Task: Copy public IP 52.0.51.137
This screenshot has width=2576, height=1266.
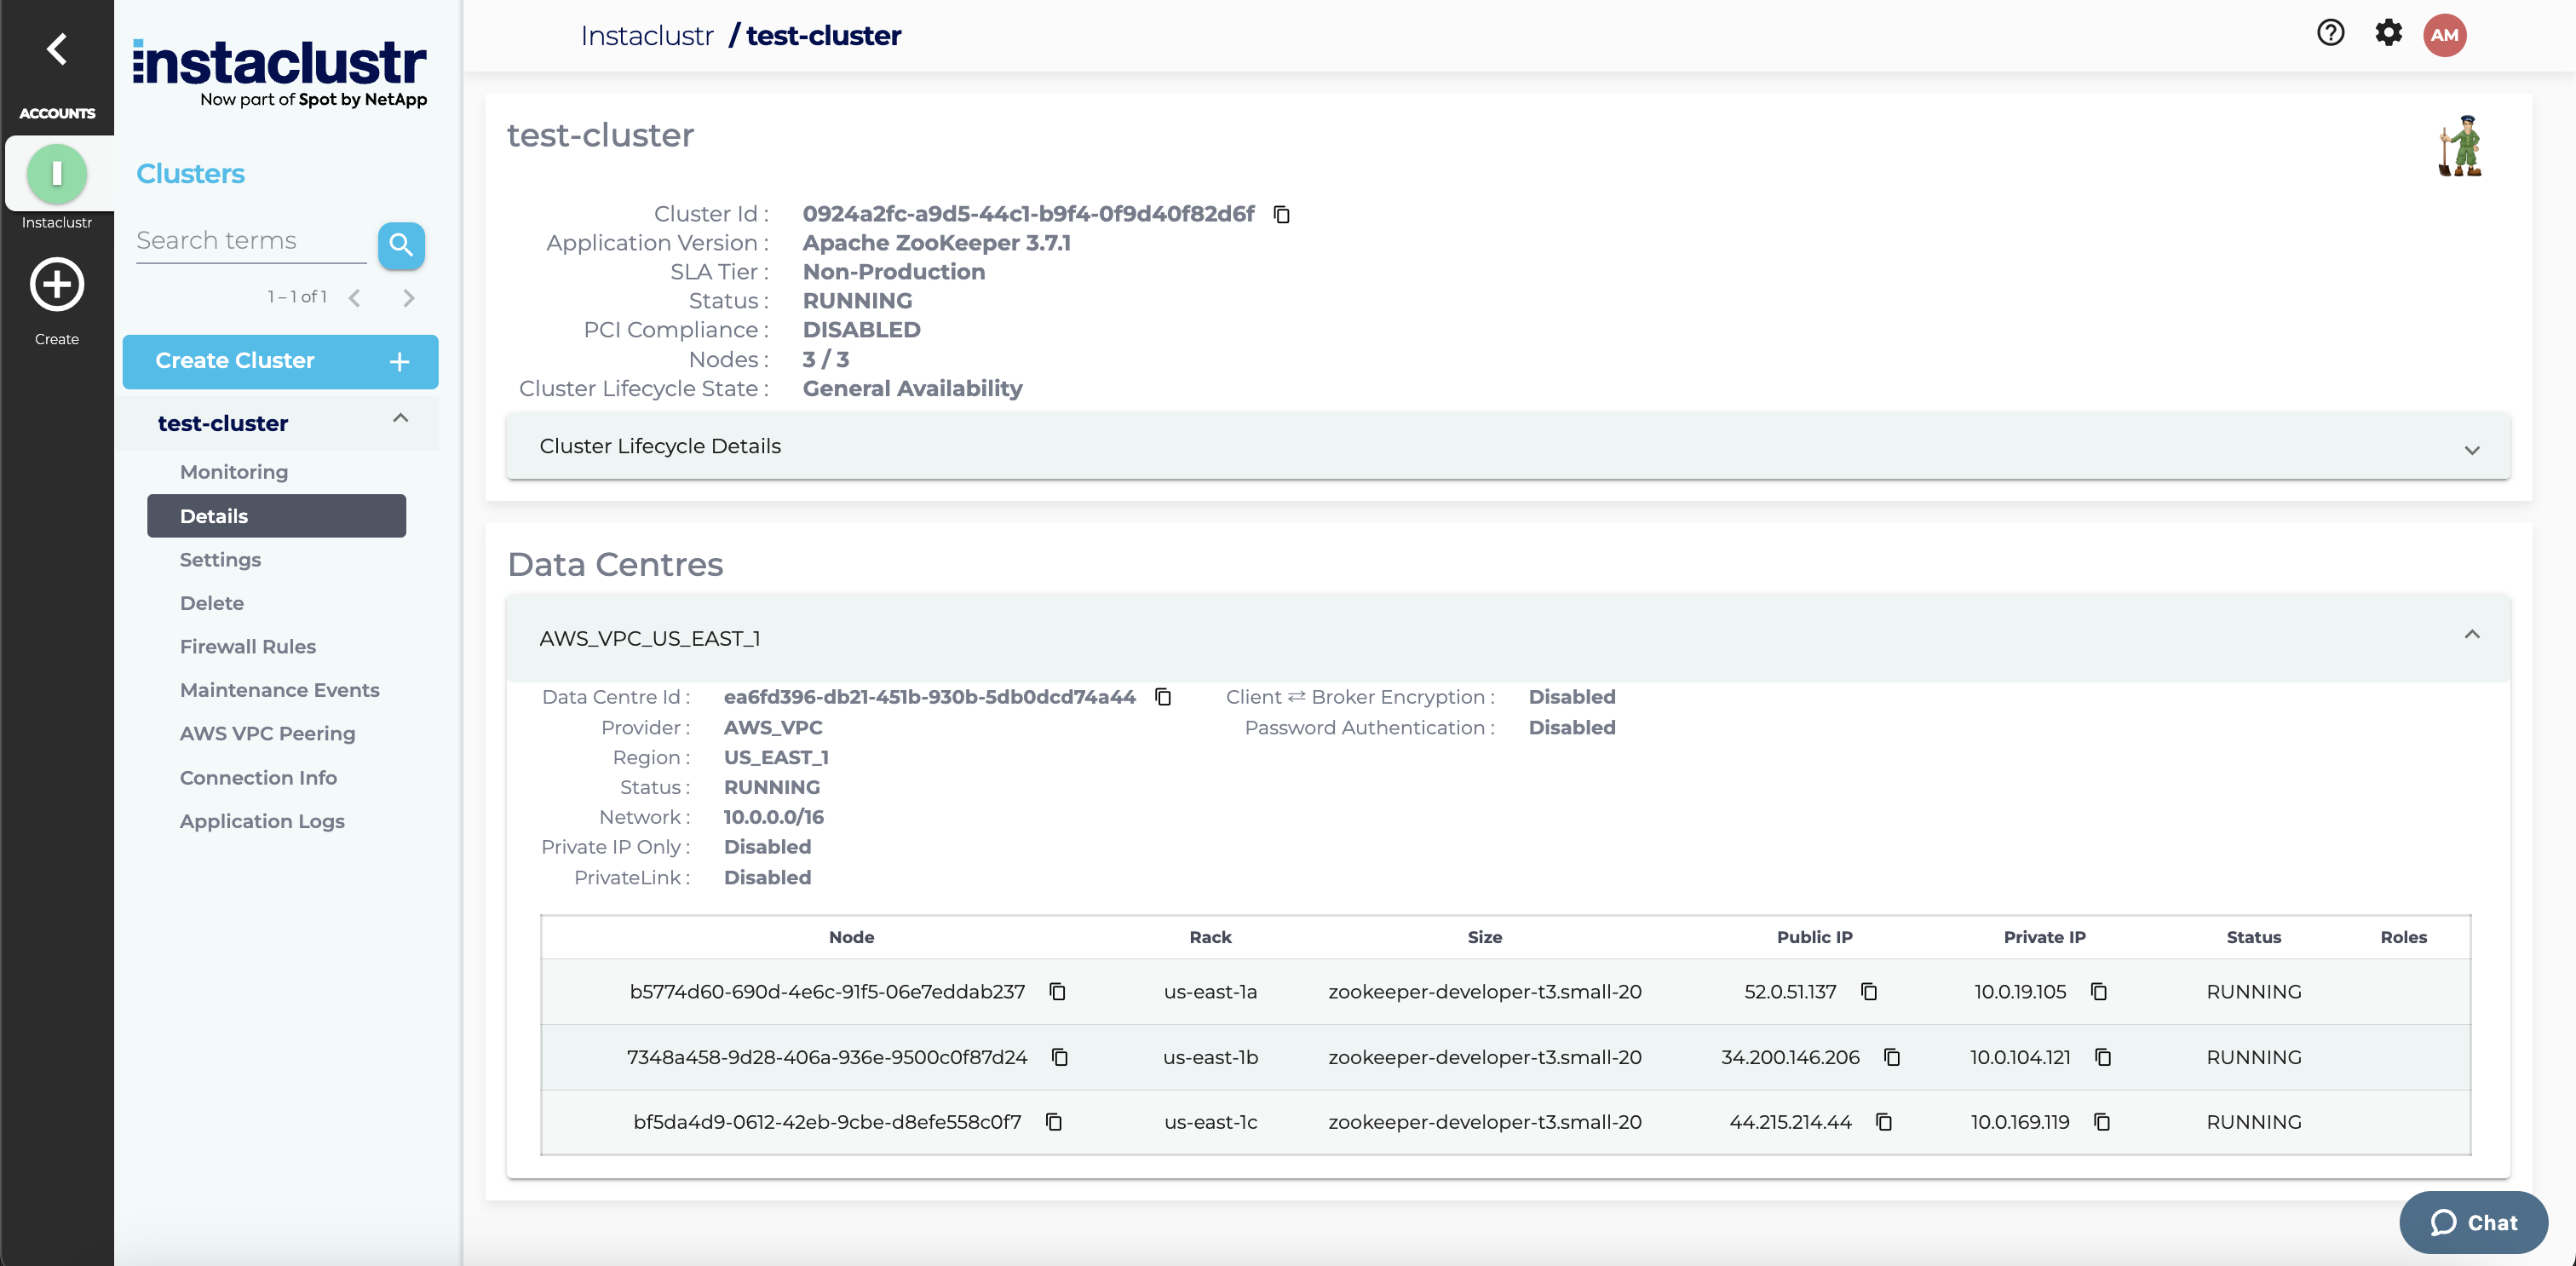Action: 1868,992
